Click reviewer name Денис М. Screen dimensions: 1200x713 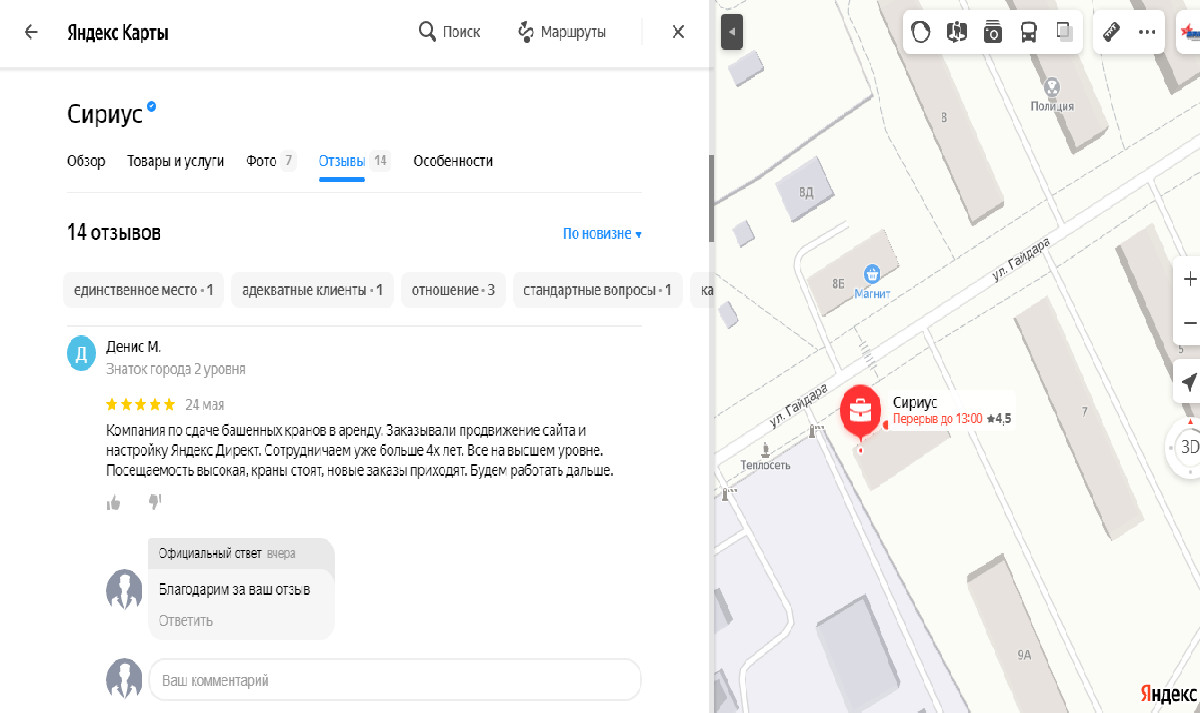[x=133, y=347]
